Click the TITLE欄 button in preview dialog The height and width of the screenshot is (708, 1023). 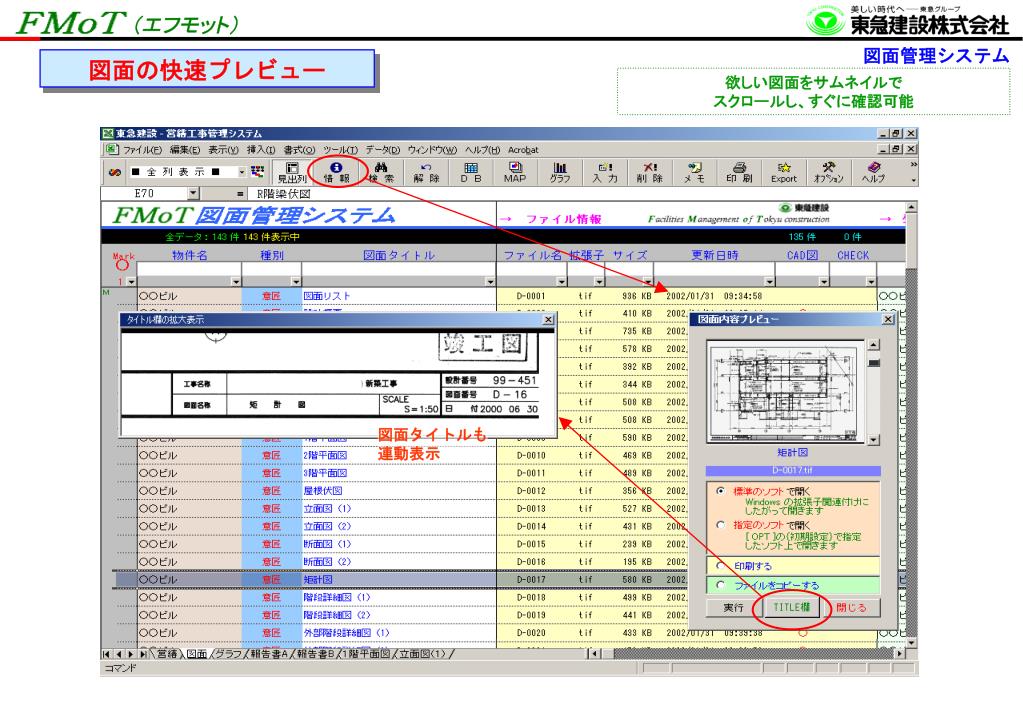pos(791,608)
